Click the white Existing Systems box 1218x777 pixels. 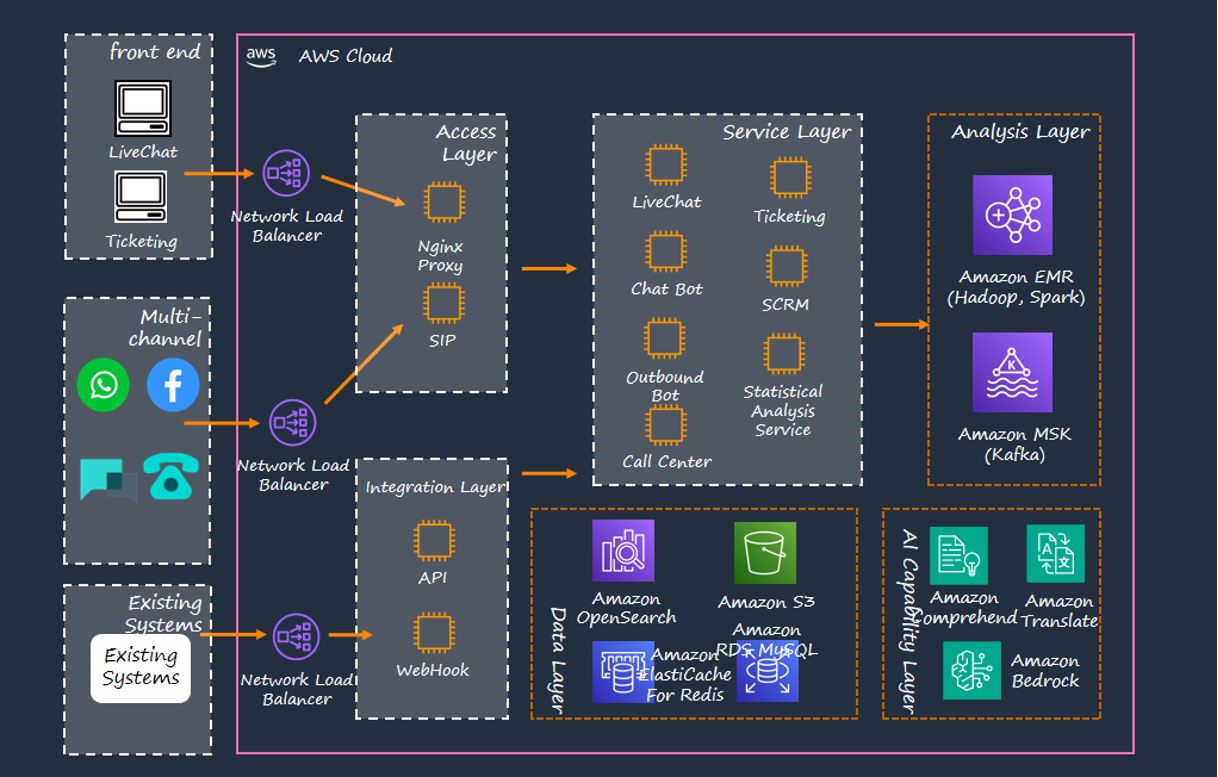(x=141, y=668)
